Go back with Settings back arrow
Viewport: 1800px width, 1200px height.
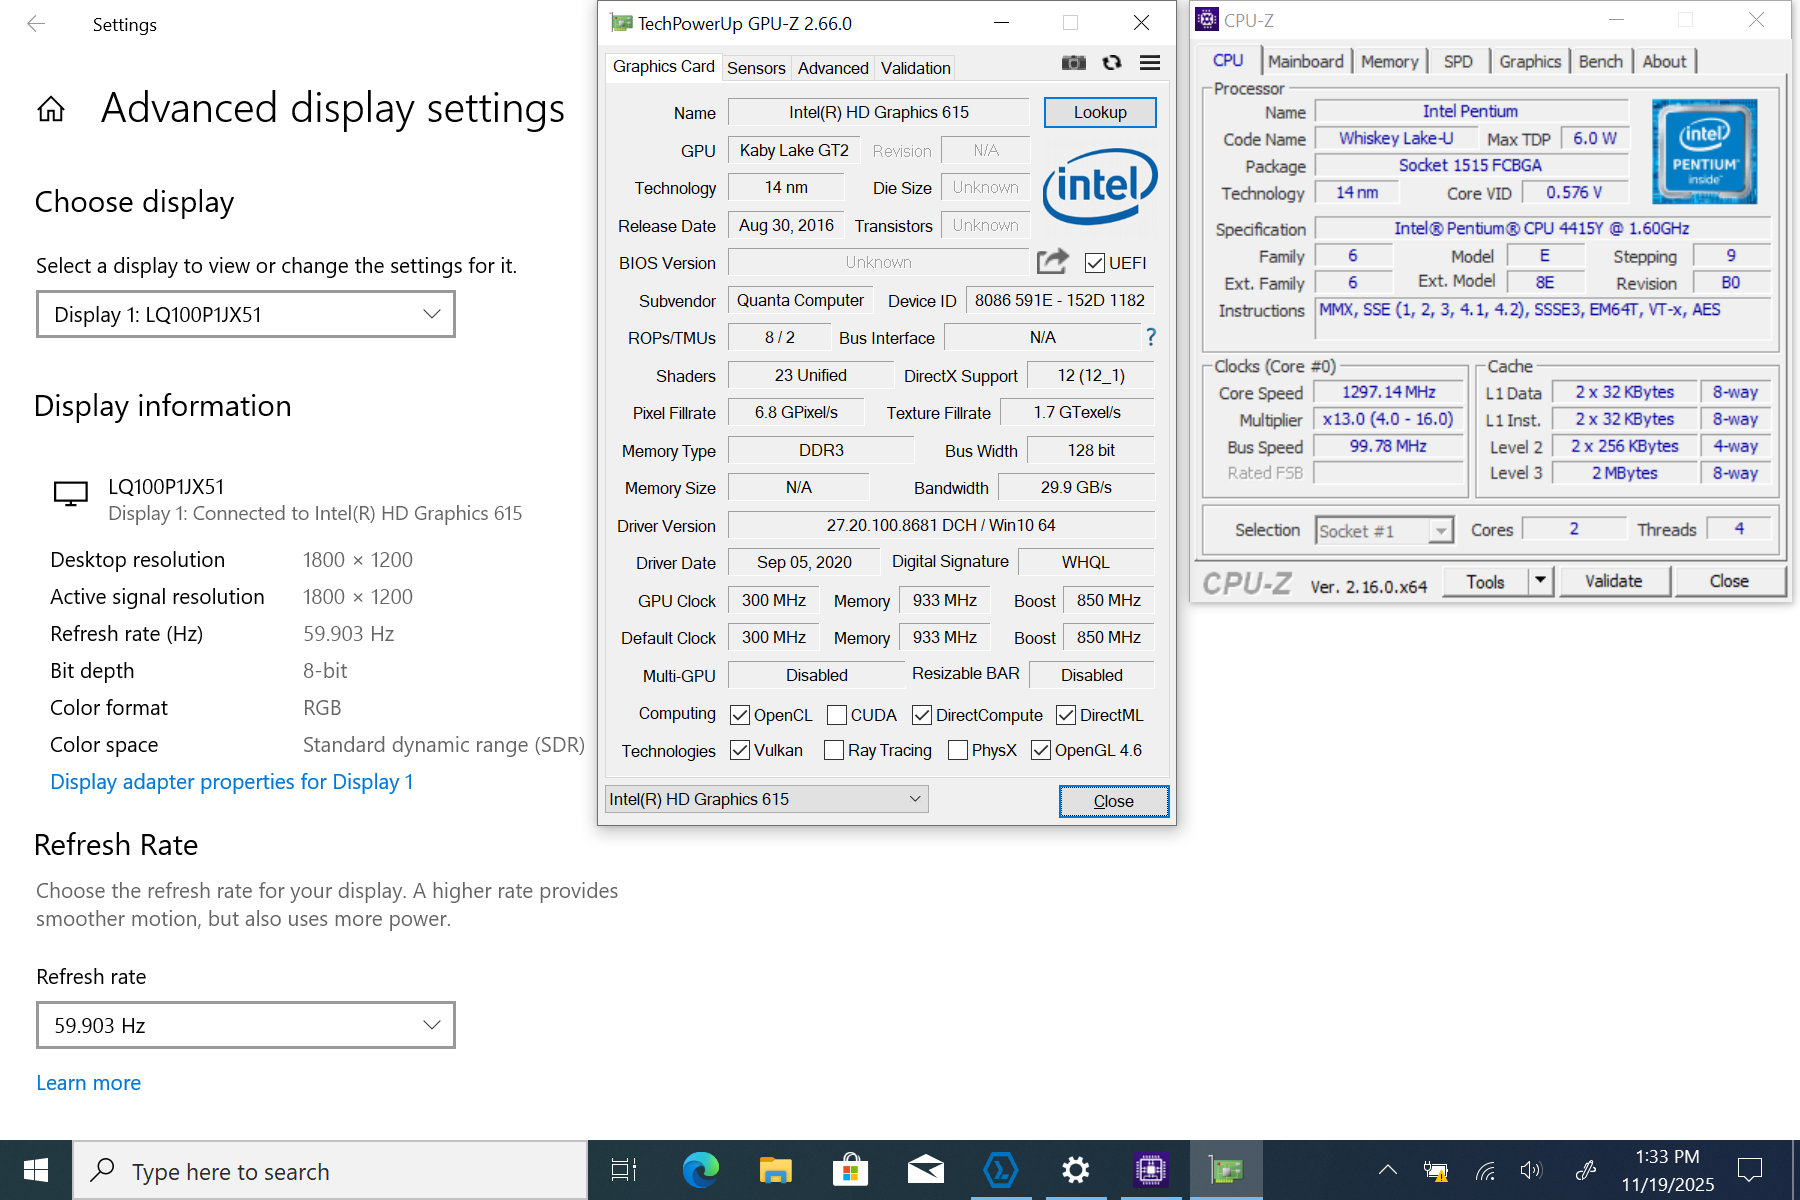coord(36,24)
